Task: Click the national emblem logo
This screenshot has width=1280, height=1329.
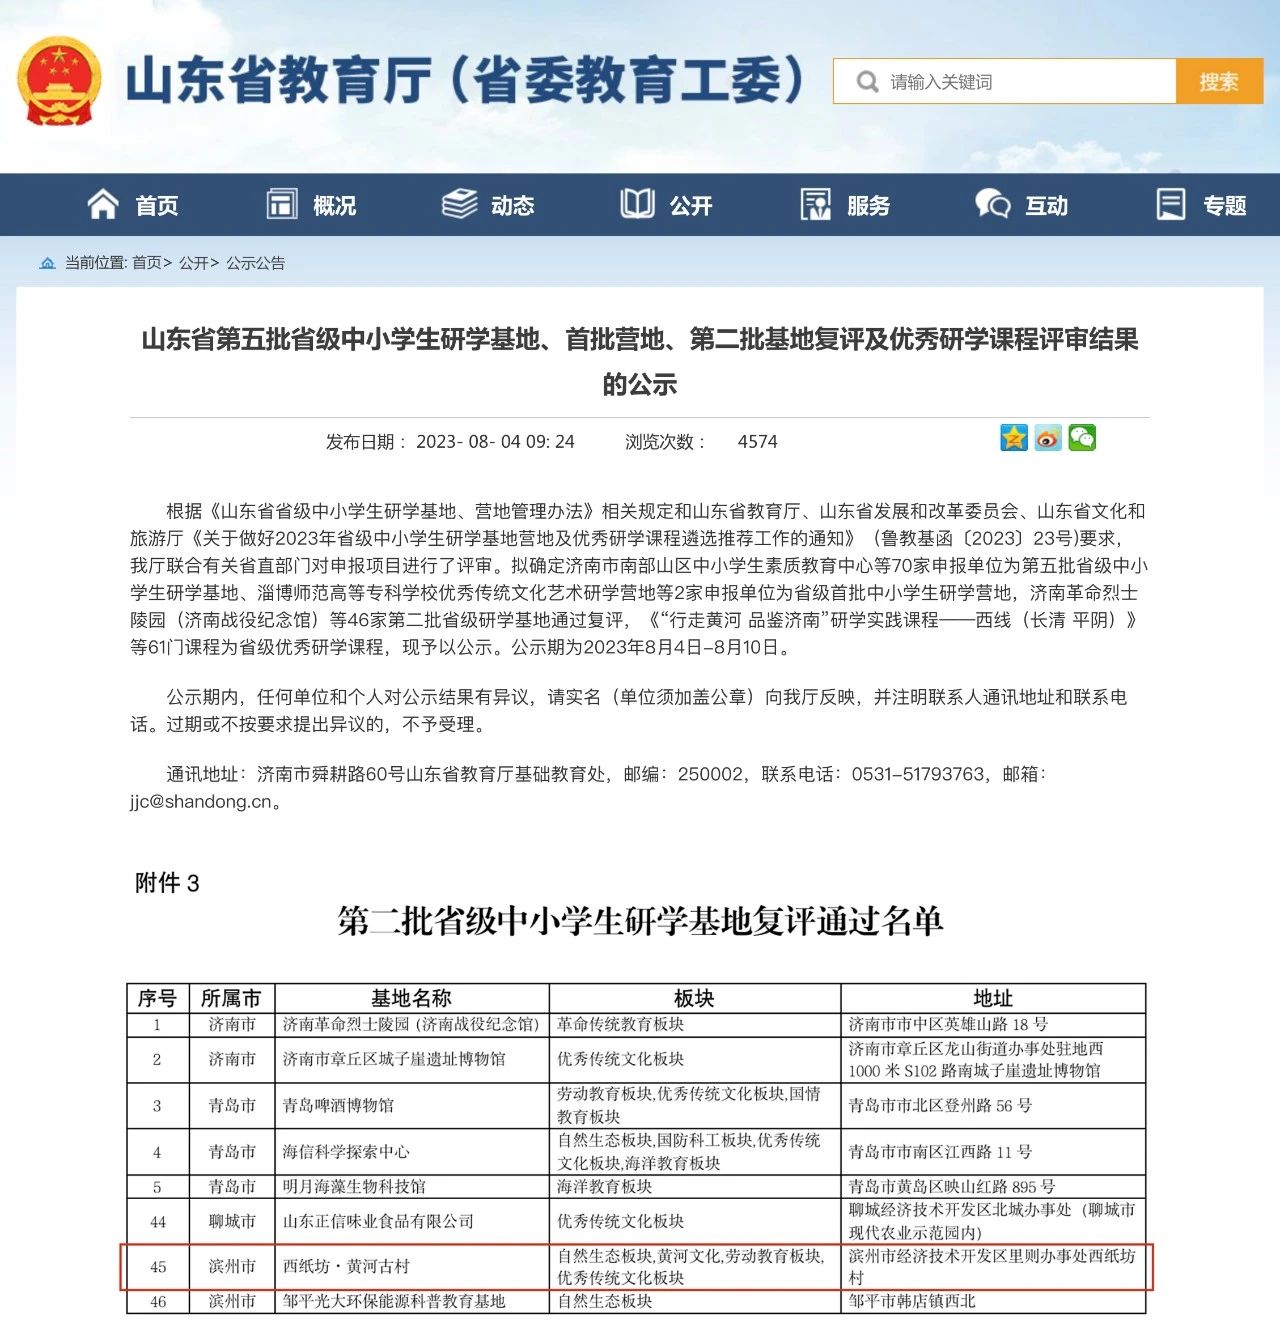Action: point(60,80)
